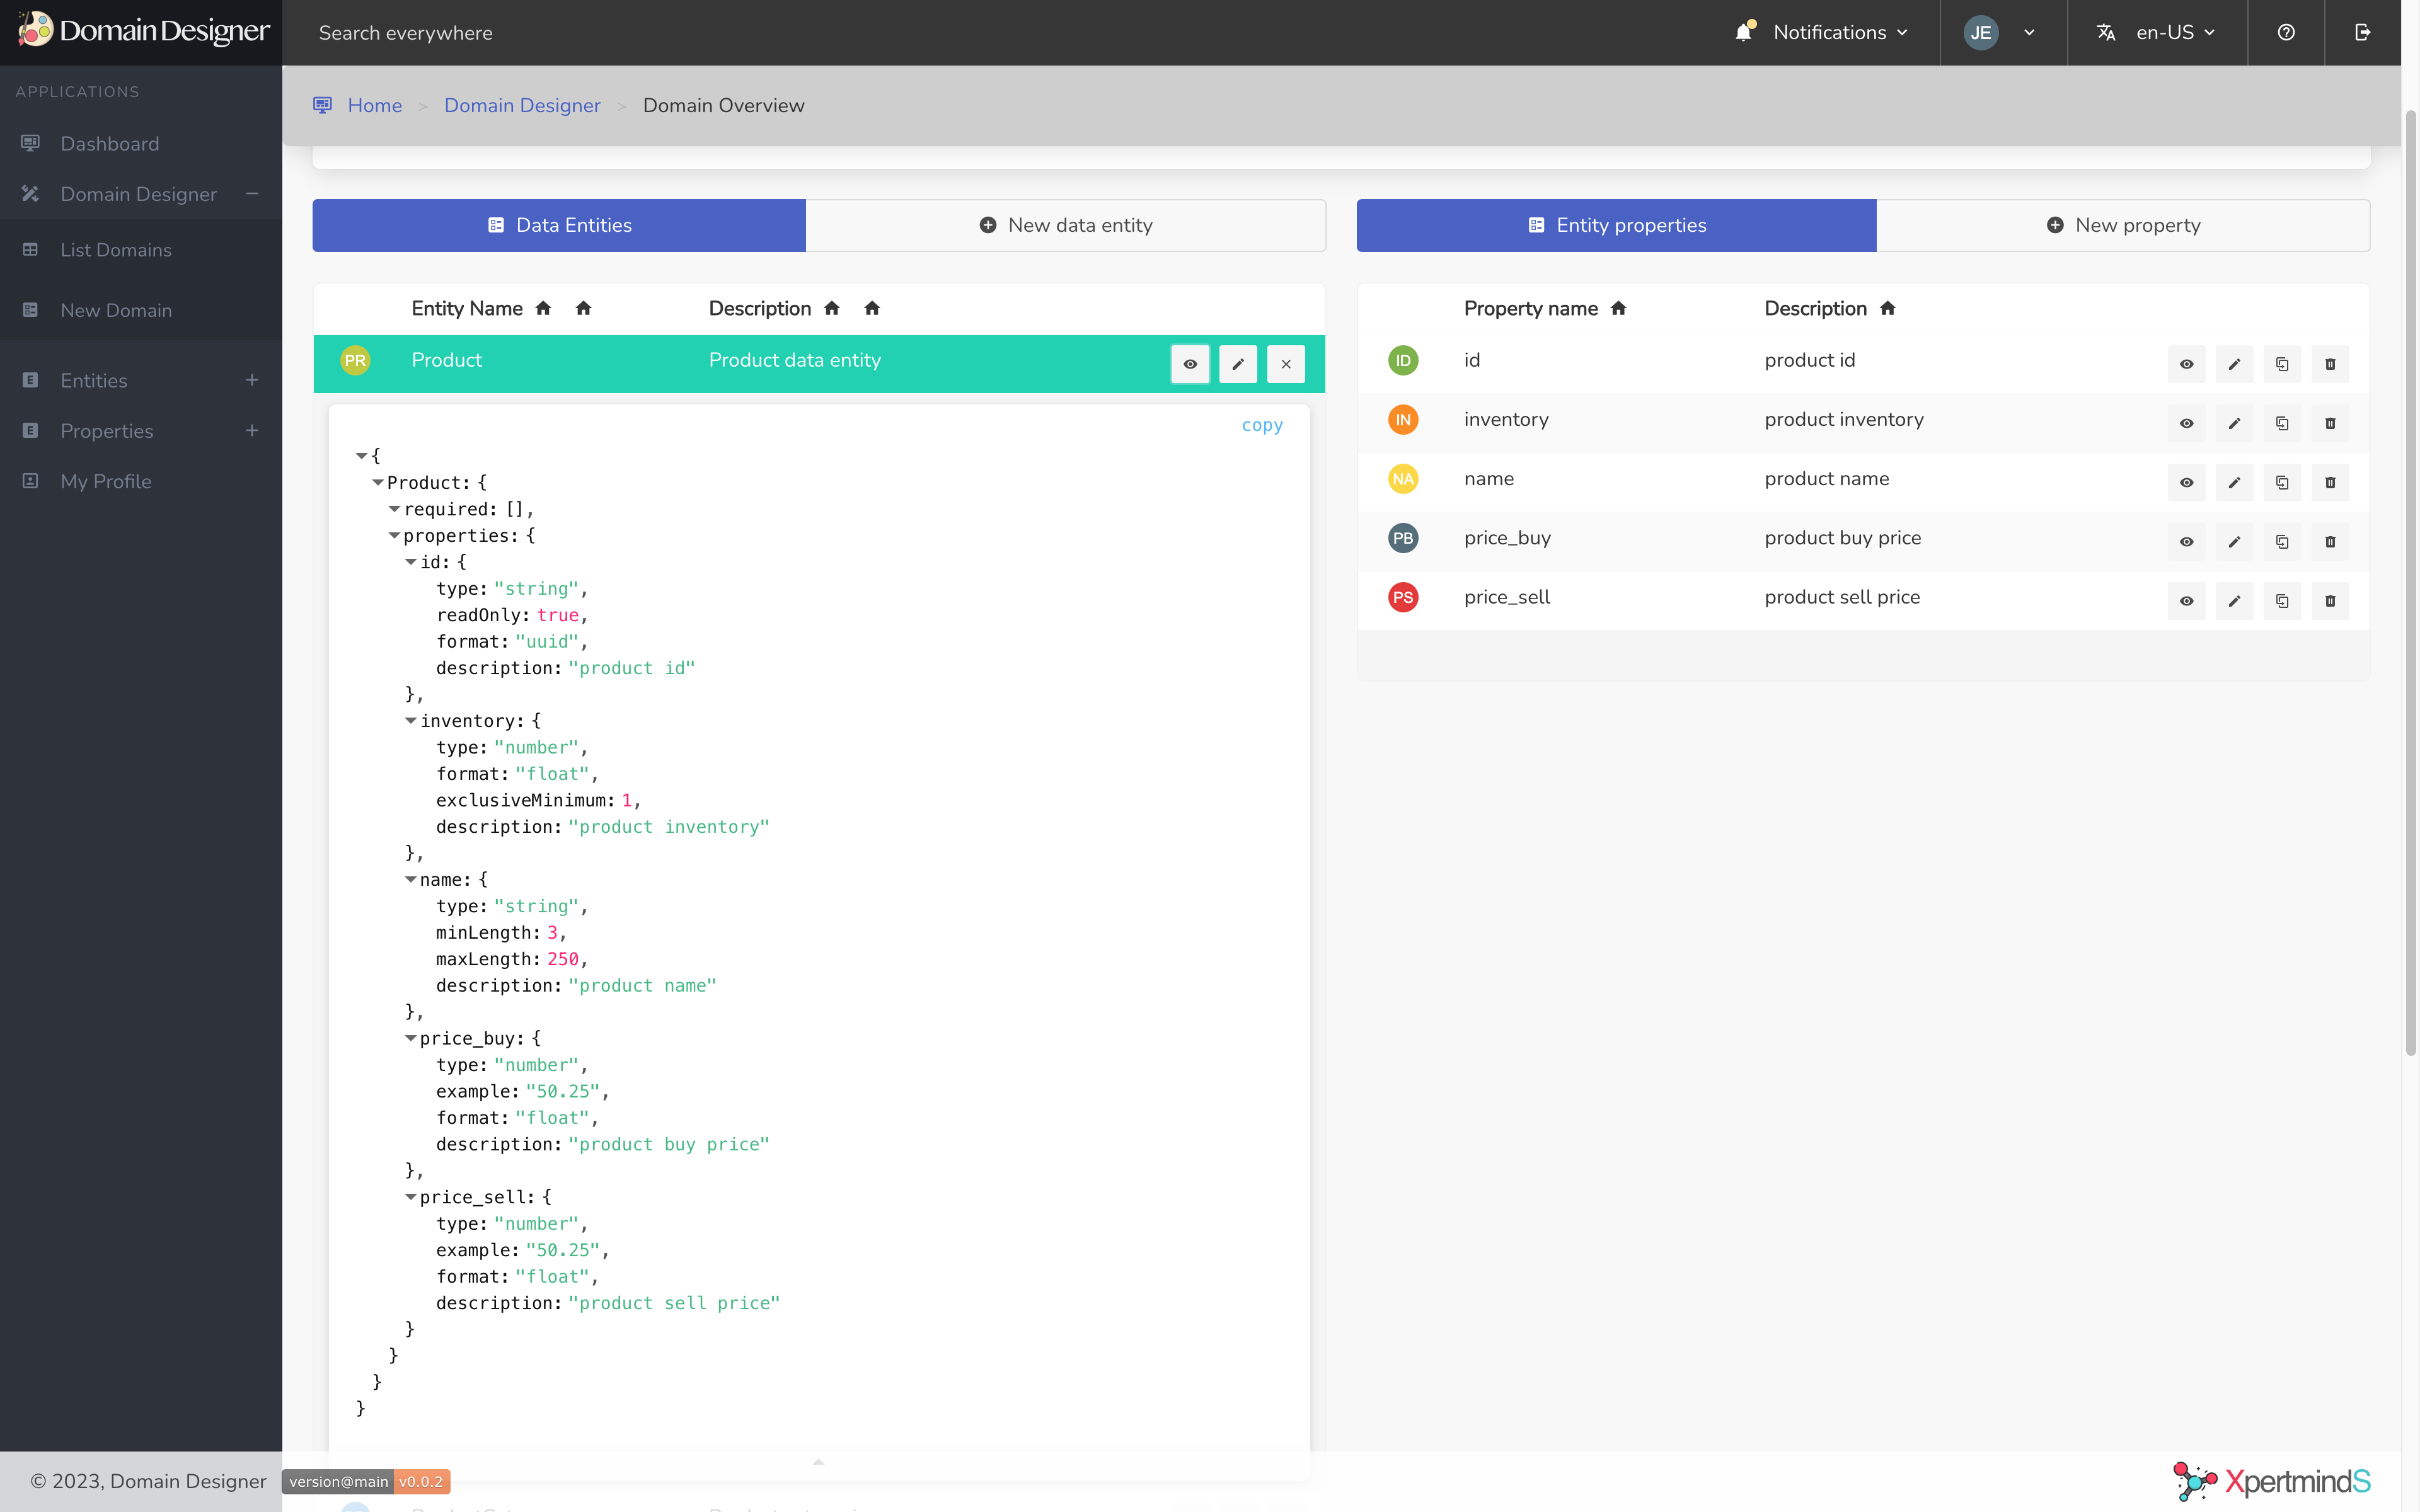Click the help question mark icon
This screenshot has width=2420, height=1512.
(x=2286, y=33)
